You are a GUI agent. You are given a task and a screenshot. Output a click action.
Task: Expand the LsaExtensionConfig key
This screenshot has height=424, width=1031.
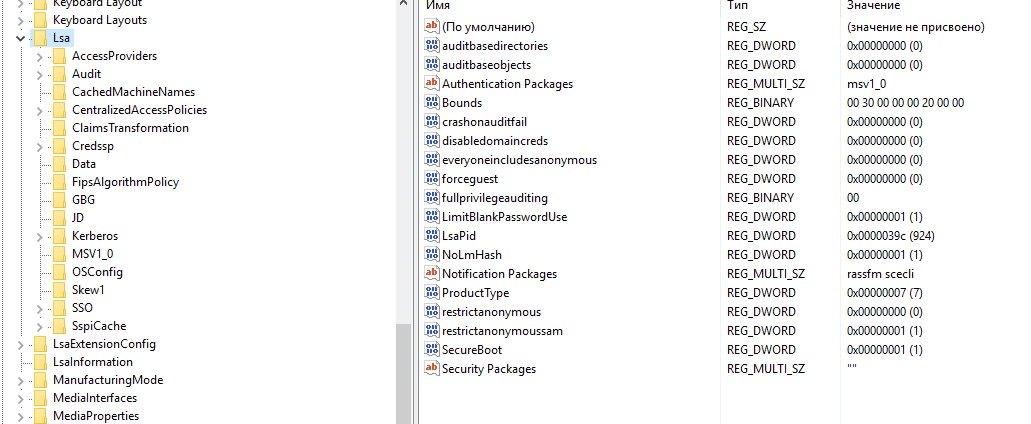point(21,344)
